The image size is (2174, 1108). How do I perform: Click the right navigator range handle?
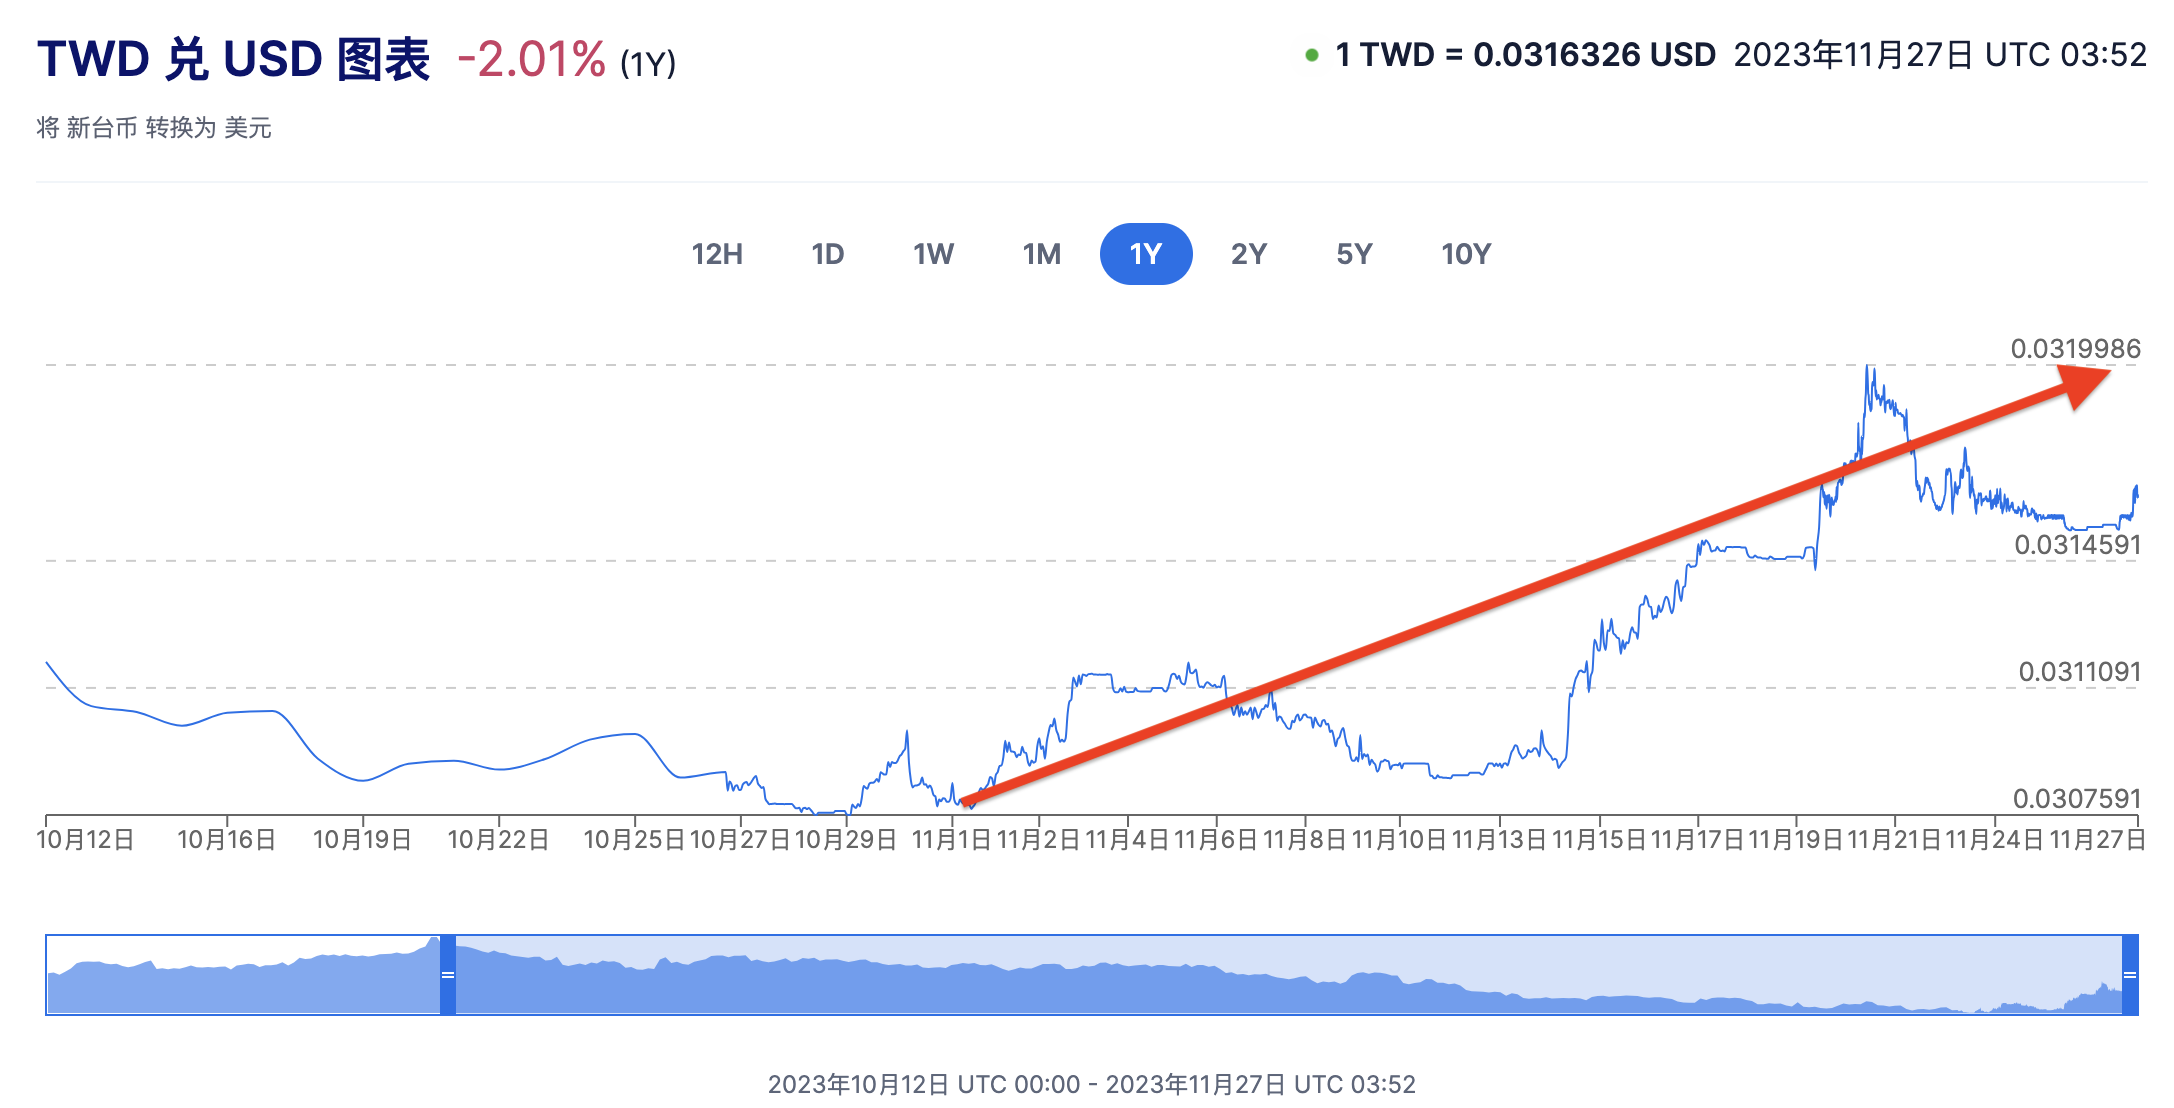tap(2130, 975)
